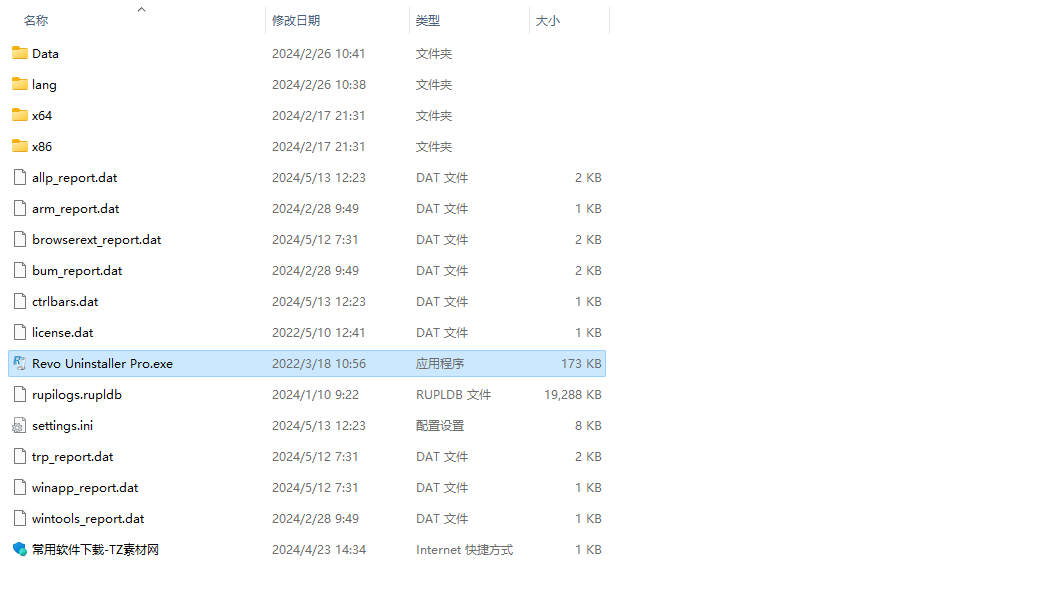The image size is (1059, 609).
Task: Select the x86 folder name
Action: (42, 147)
